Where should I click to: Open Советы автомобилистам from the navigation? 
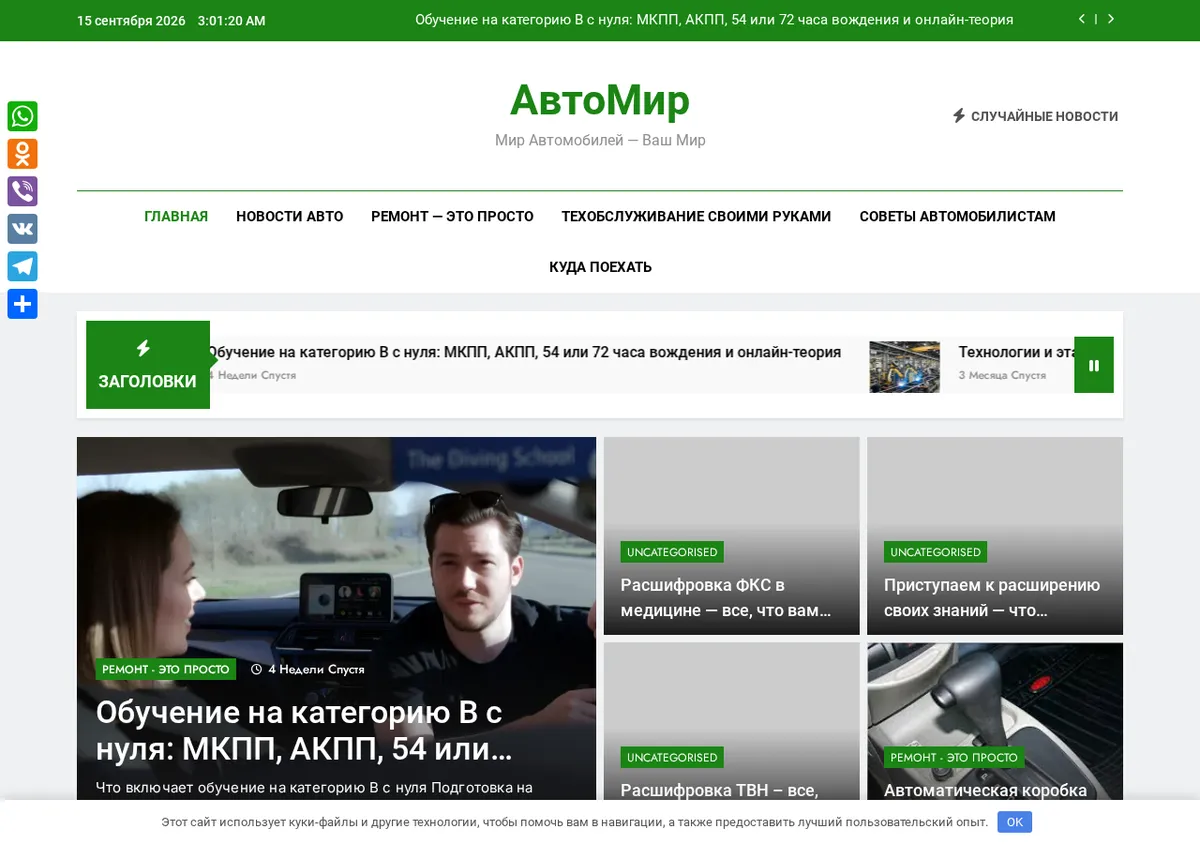pyautogui.click(x=957, y=216)
